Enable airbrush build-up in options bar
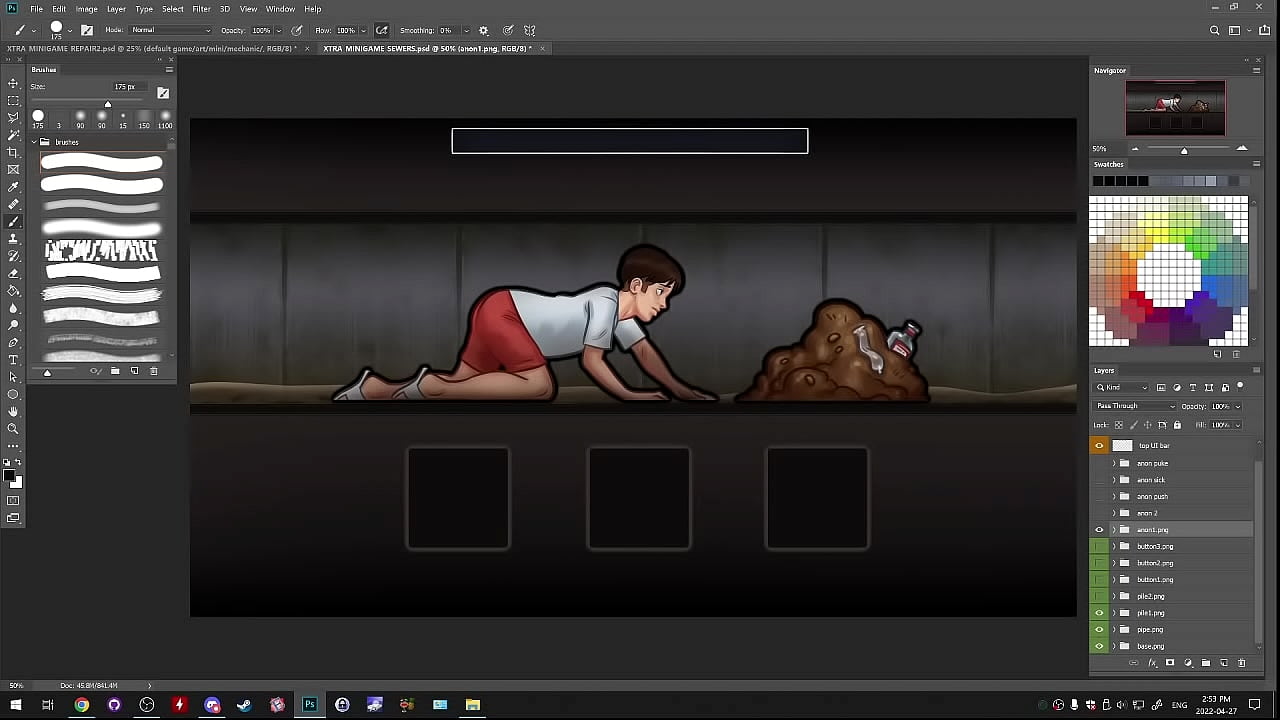The width and height of the screenshot is (1280, 720). coord(382,30)
